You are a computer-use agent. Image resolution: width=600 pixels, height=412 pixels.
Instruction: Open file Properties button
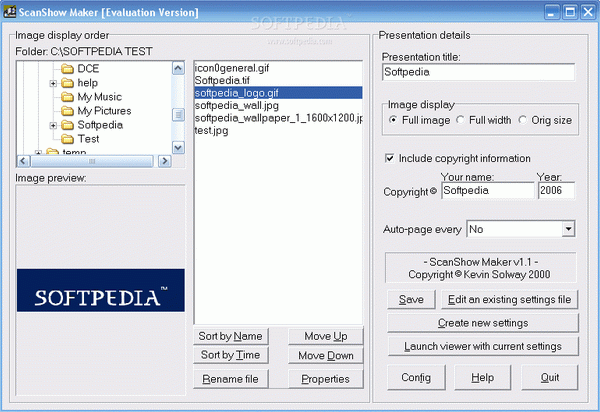point(326,379)
